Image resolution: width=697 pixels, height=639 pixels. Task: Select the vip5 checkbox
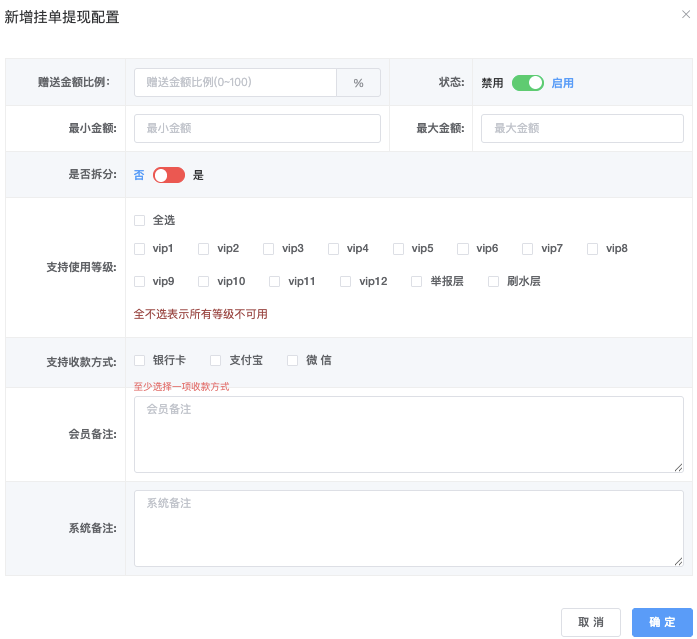(x=398, y=248)
